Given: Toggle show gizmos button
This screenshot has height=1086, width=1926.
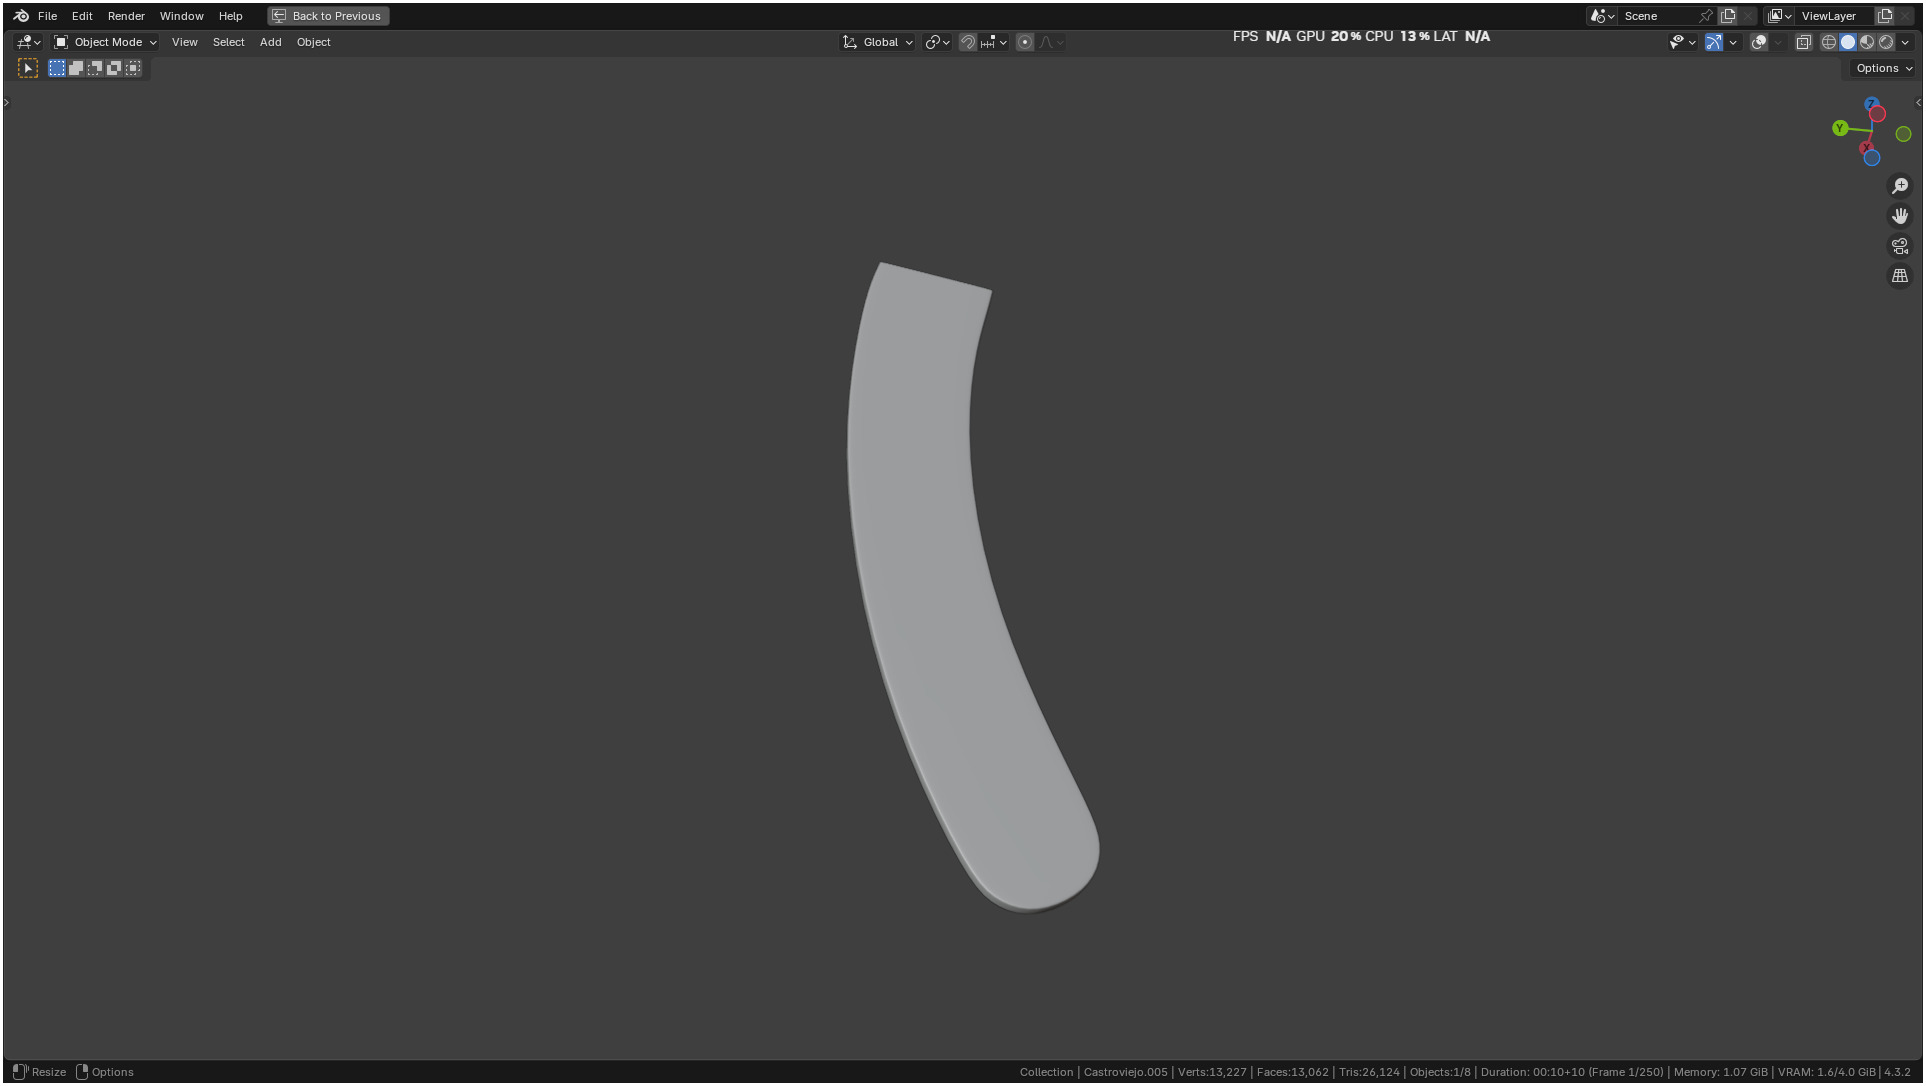Looking at the screenshot, I should [1714, 42].
